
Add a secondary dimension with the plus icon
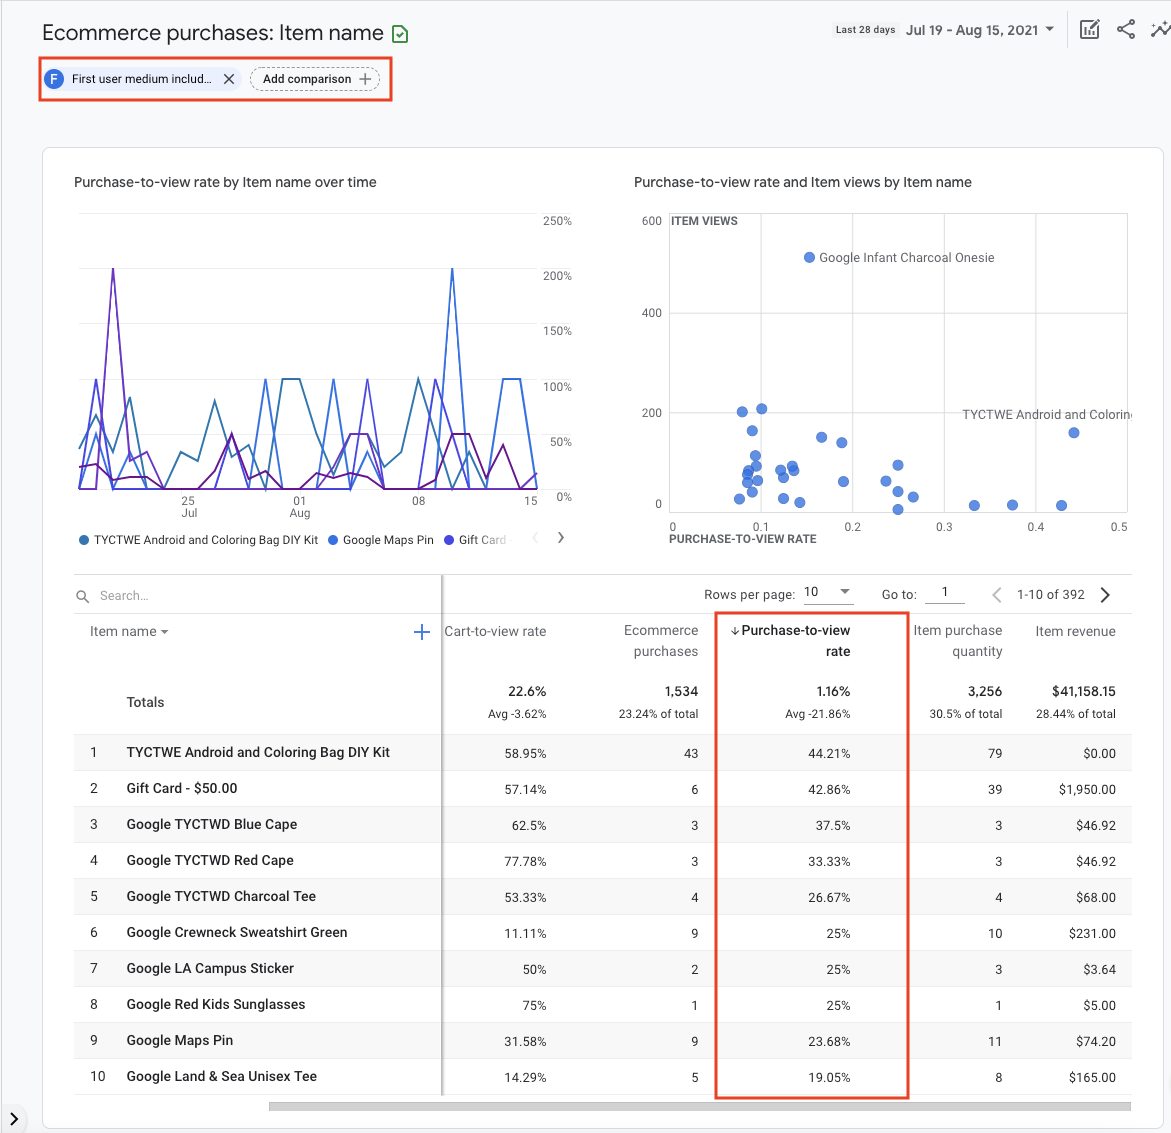click(x=422, y=631)
